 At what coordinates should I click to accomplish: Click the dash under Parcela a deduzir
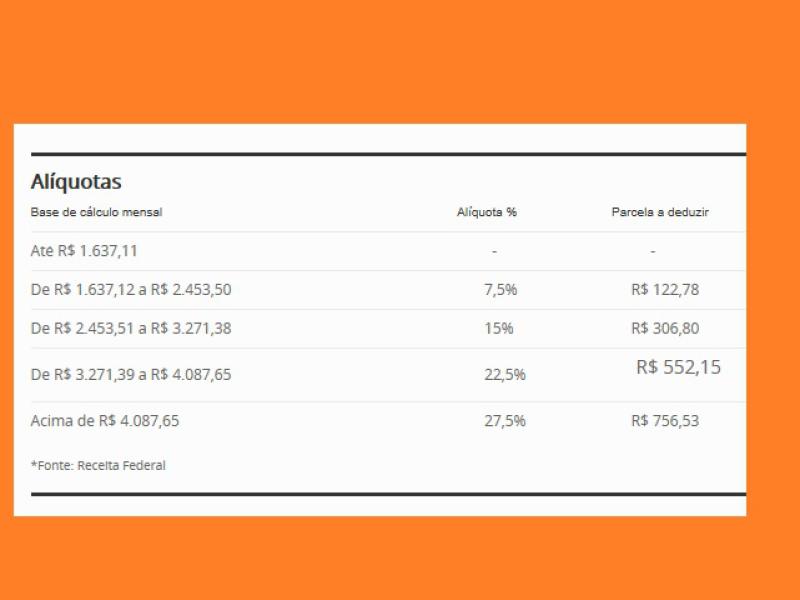pyautogui.click(x=653, y=251)
